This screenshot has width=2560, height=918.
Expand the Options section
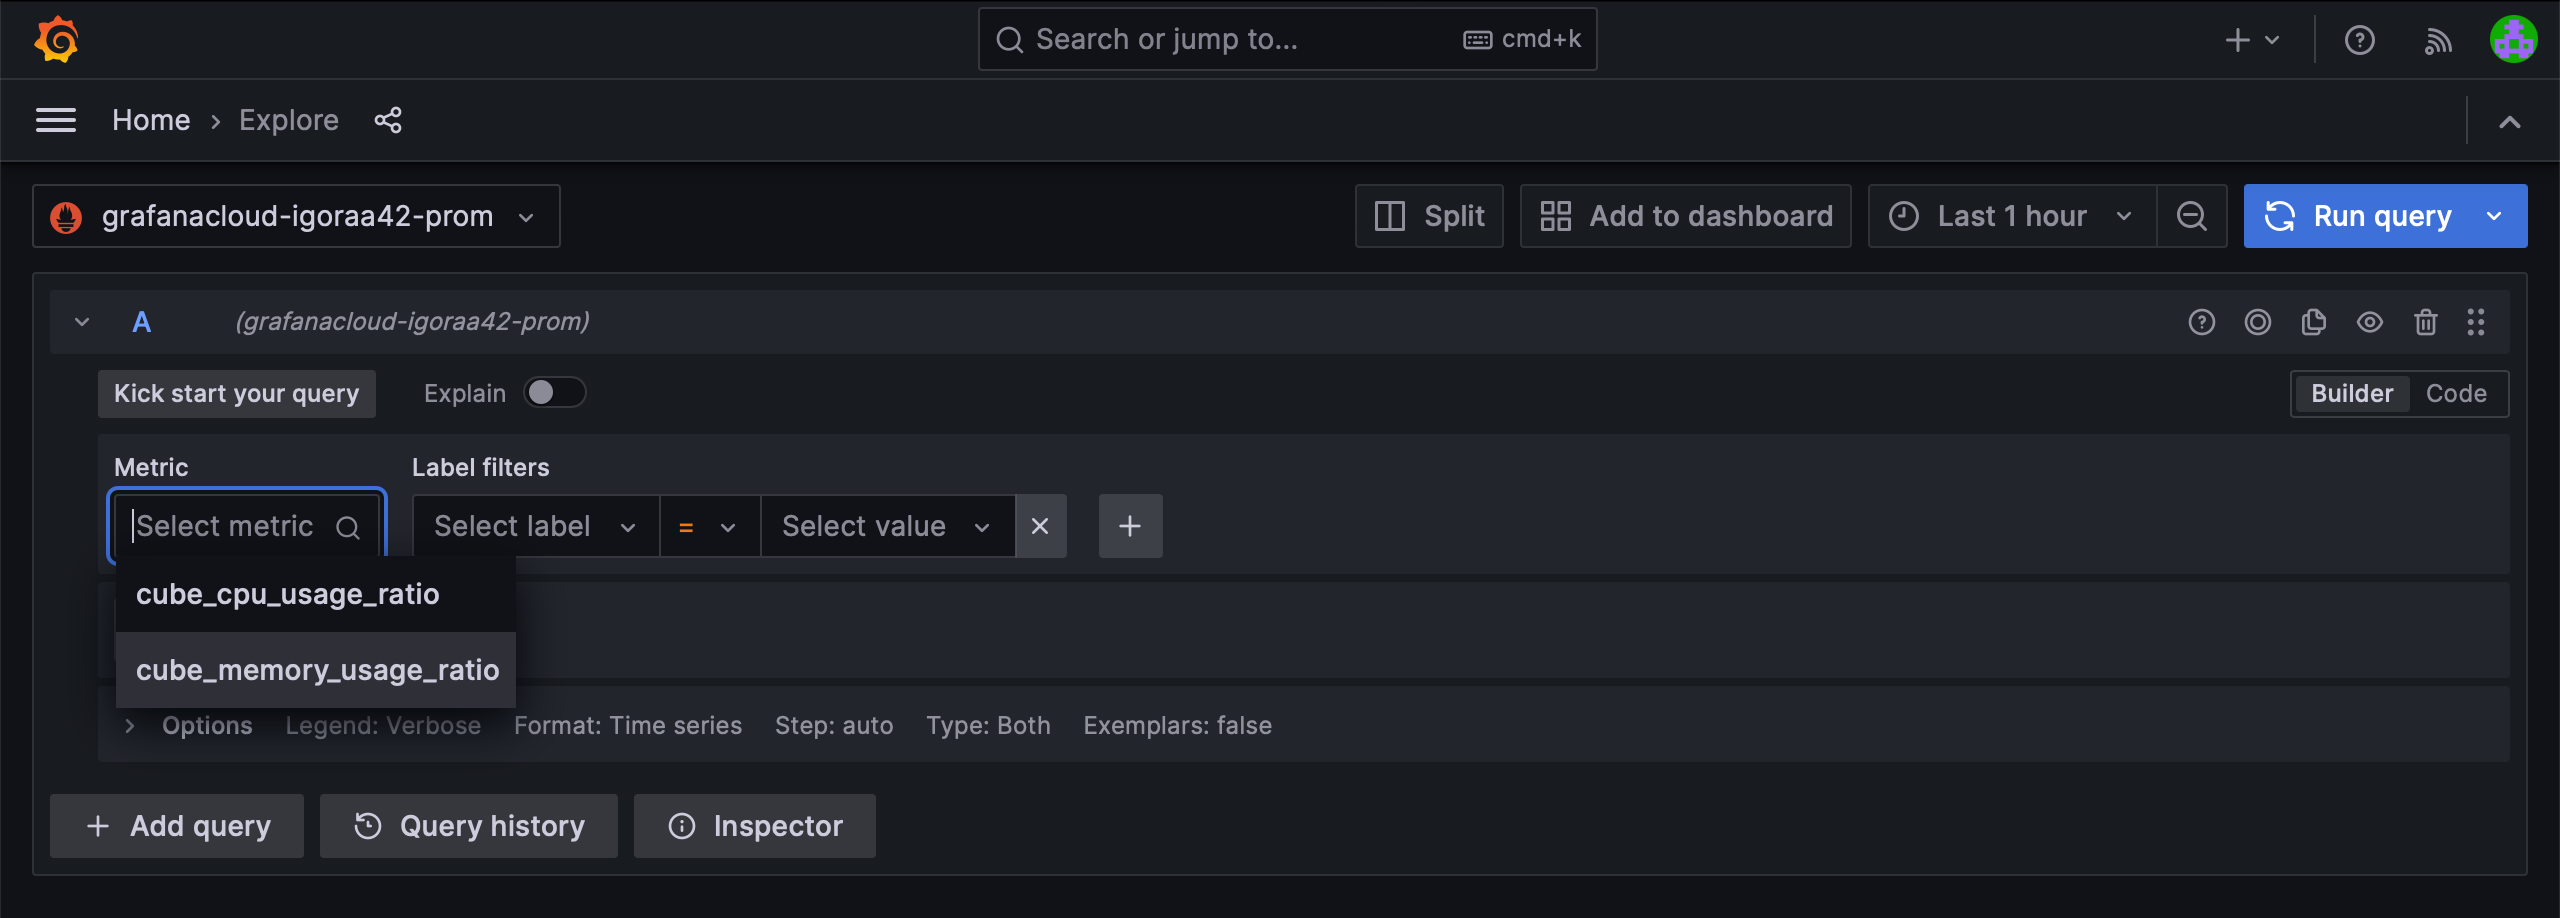[190, 725]
